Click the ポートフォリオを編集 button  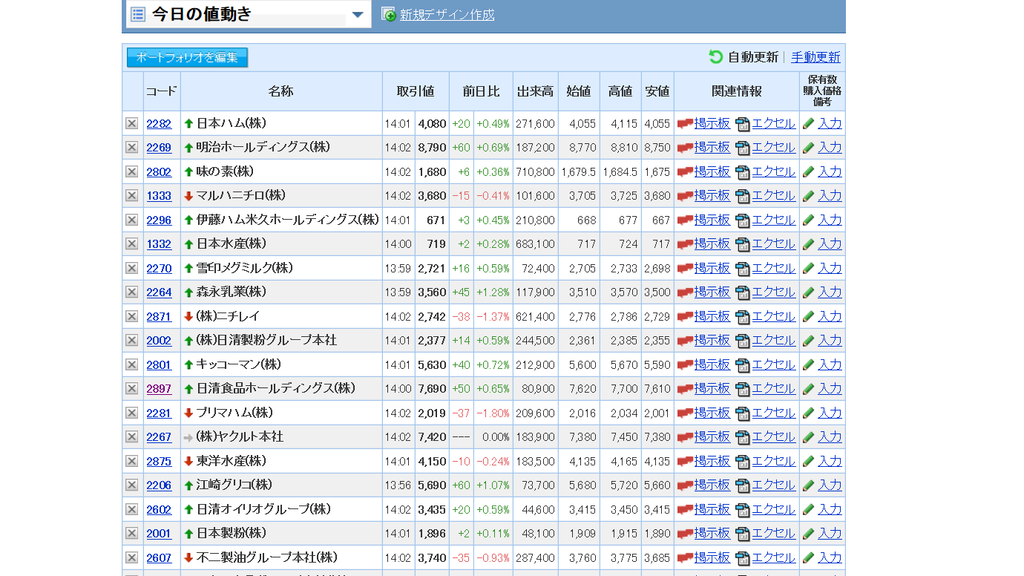tap(187, 57)
